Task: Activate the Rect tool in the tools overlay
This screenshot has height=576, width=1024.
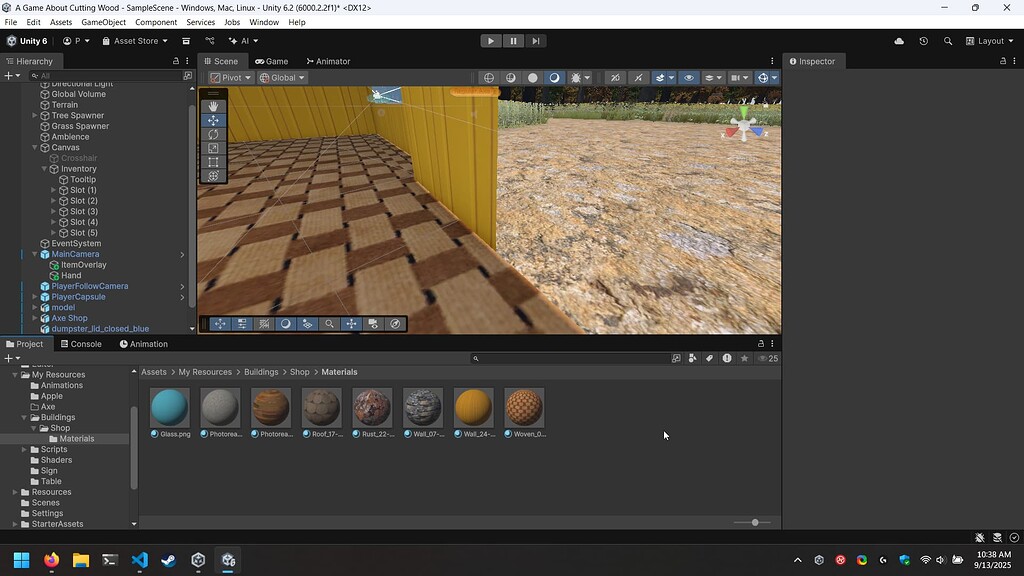Action: click(213, 162)
